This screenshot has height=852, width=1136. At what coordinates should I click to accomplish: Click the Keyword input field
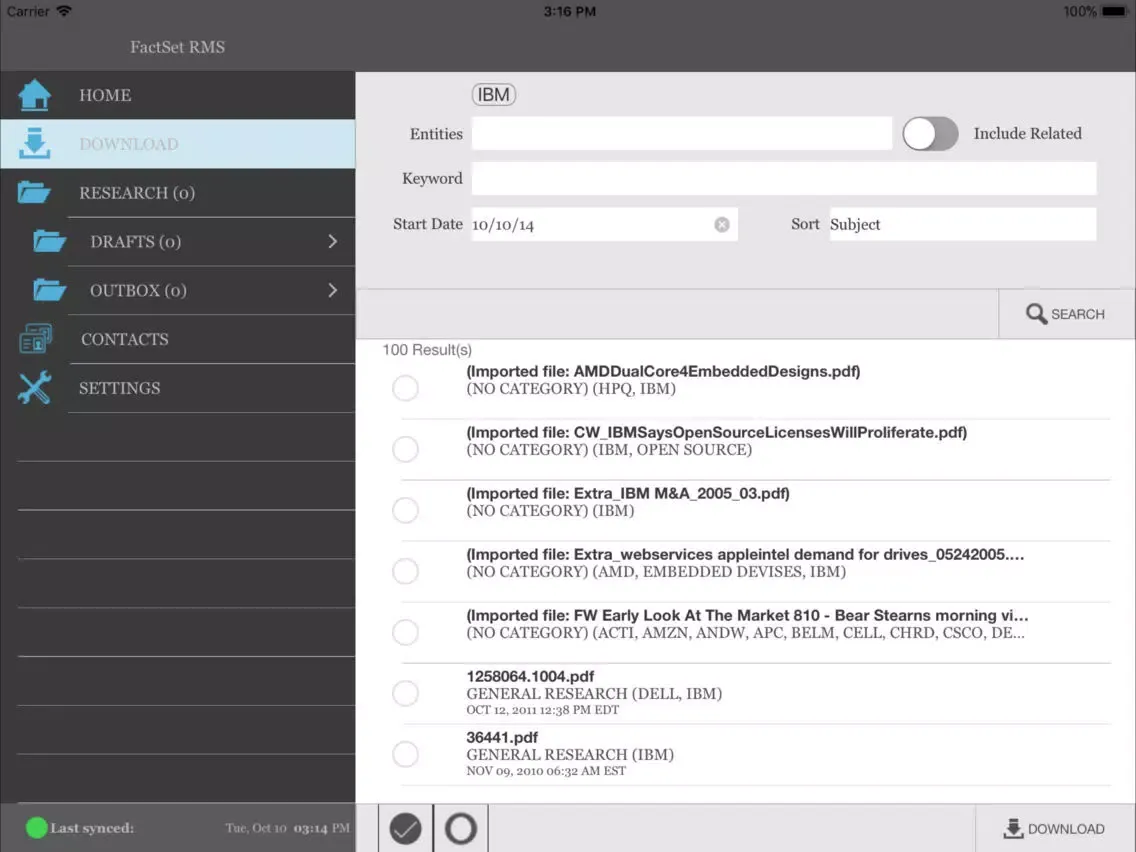[784, 178]
